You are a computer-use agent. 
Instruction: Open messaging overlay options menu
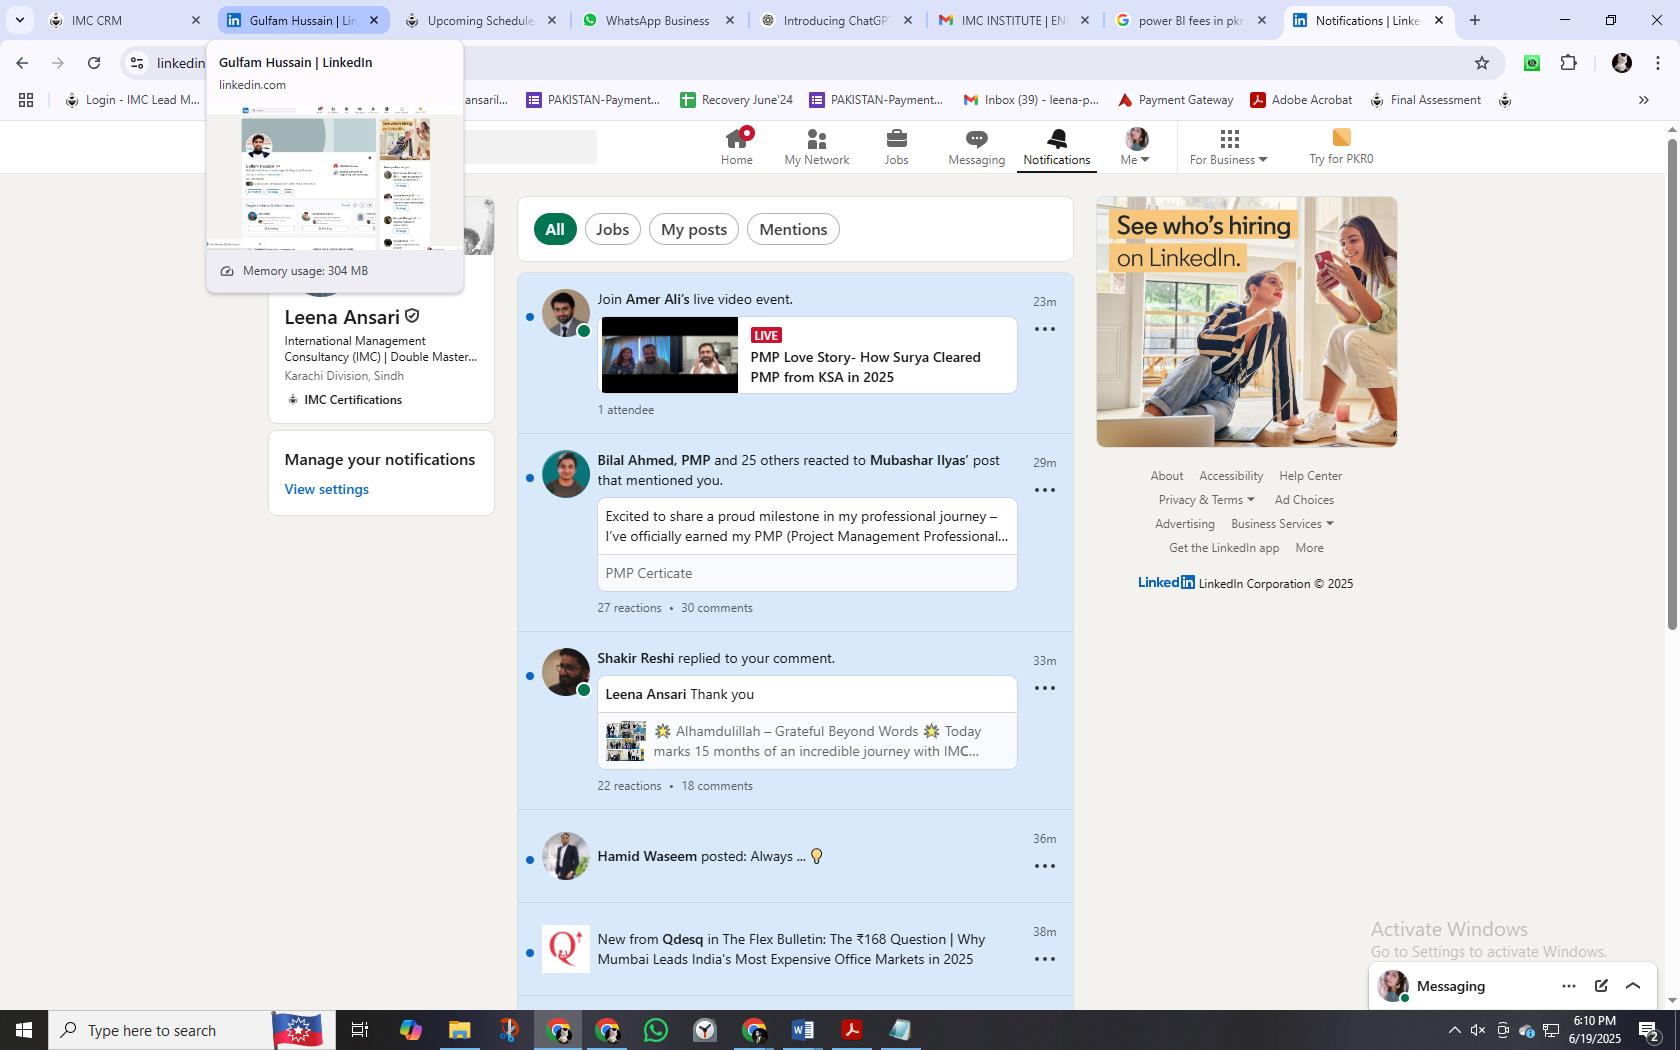(1568, 986)
